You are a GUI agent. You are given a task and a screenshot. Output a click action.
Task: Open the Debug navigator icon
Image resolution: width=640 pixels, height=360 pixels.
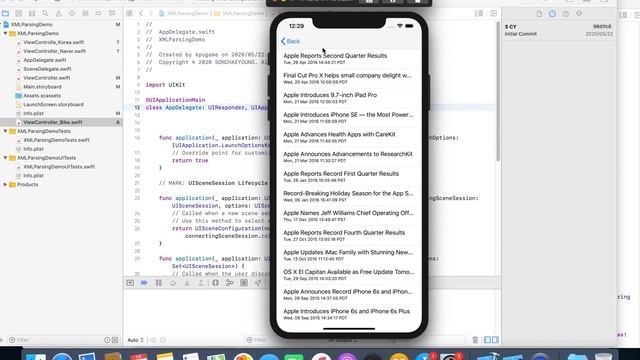coord(85,13)
